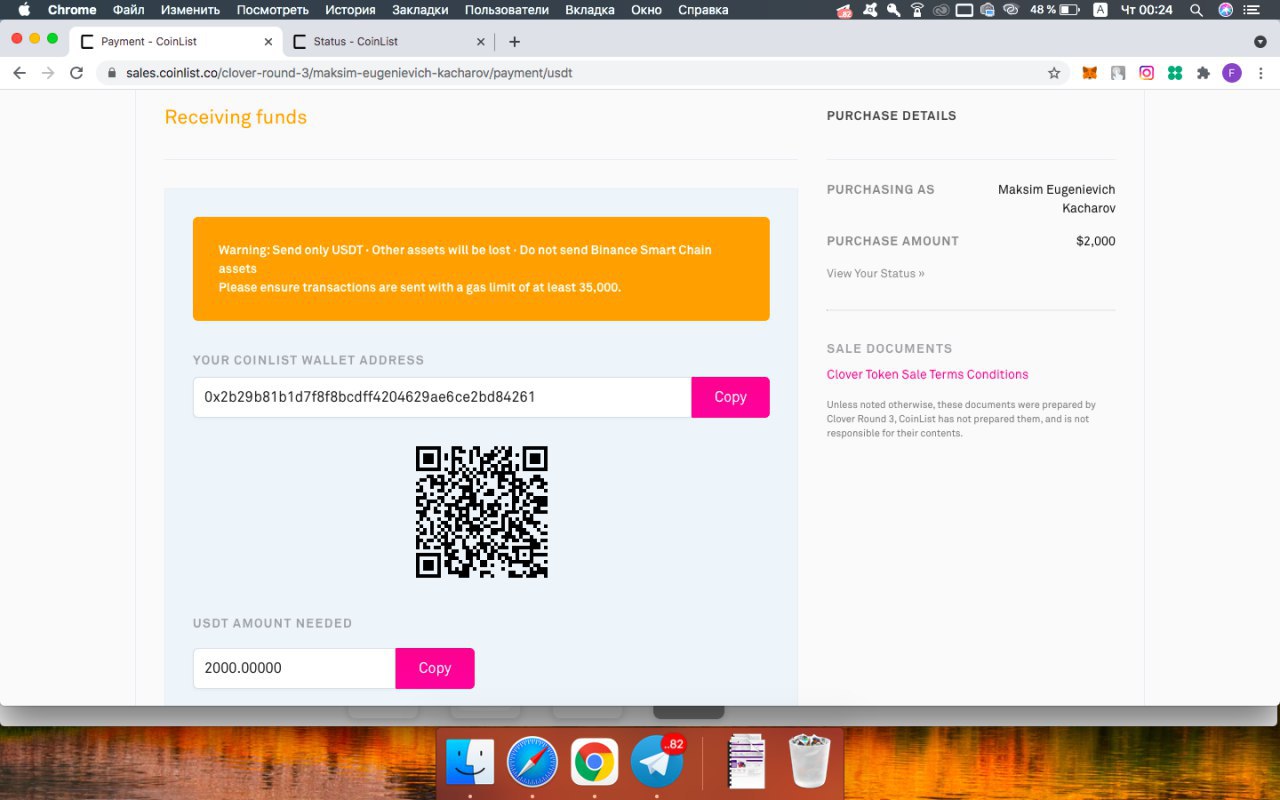Open the purple F profile avatar
The height and width of the screenshot is (800, 1280).
[x=1232, y=73]
